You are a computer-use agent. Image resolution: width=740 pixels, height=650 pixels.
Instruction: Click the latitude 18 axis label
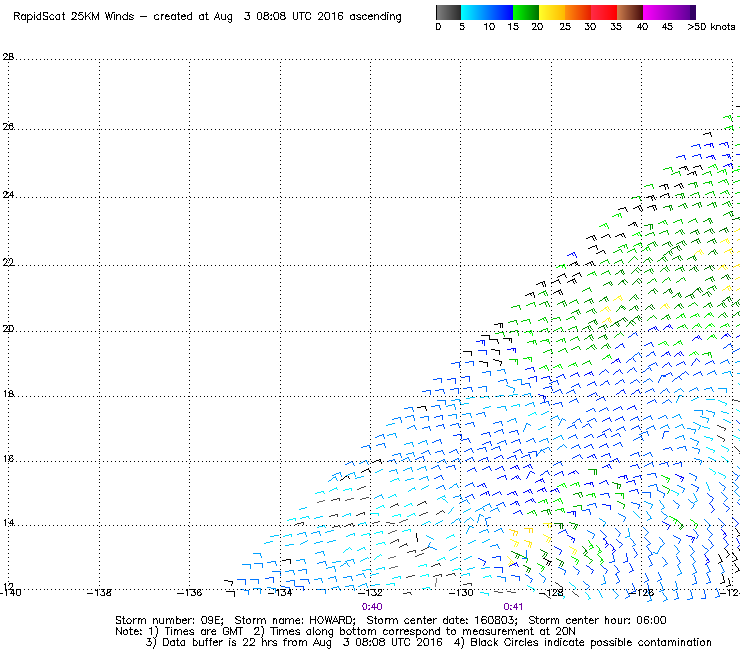tap(8, 394)
